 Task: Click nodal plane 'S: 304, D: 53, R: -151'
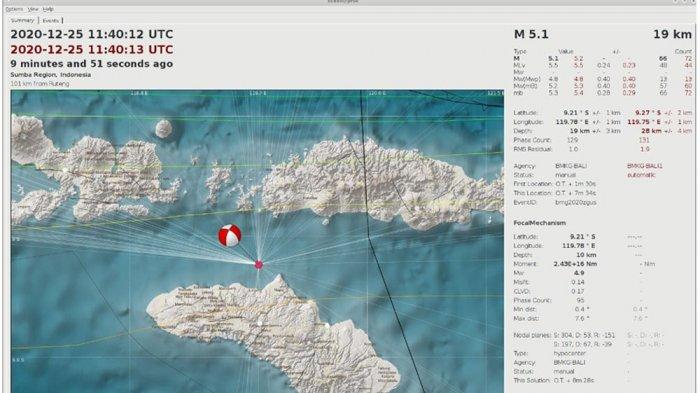[584, 335]
